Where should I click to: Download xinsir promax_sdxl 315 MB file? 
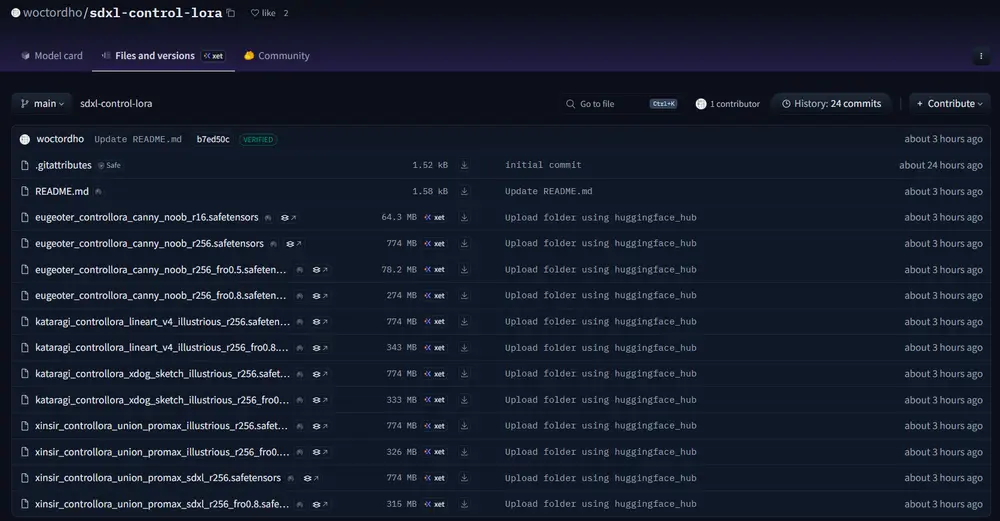(464, 504)
